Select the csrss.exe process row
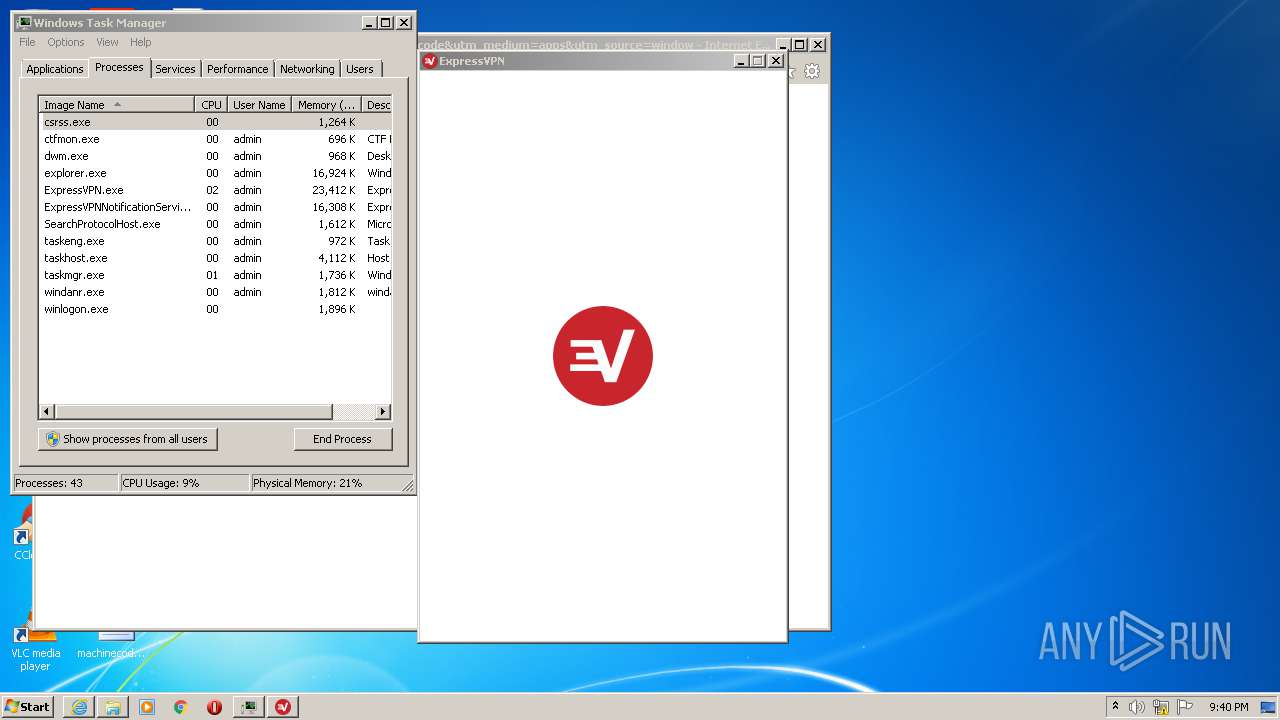The width and height of the screenshot is (1280, 720). point(215,122)
